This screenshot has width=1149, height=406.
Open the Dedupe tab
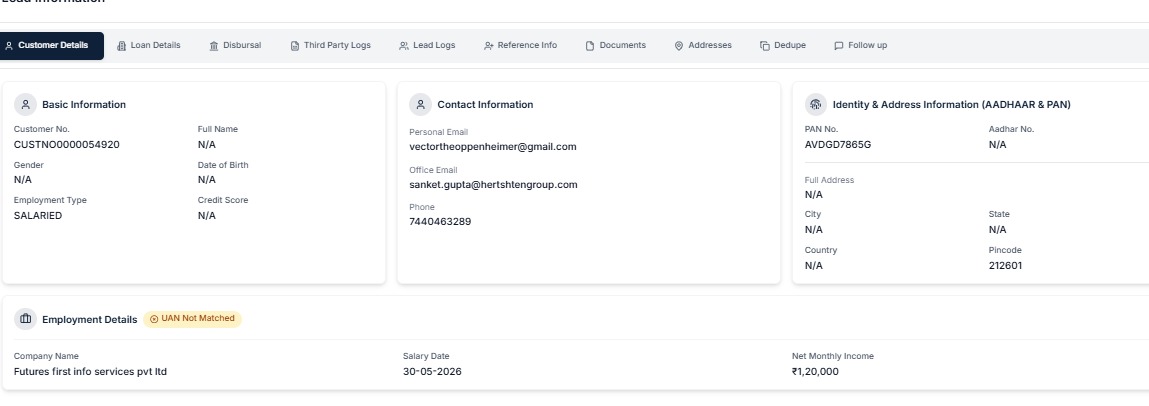click(x=783, y=45)
